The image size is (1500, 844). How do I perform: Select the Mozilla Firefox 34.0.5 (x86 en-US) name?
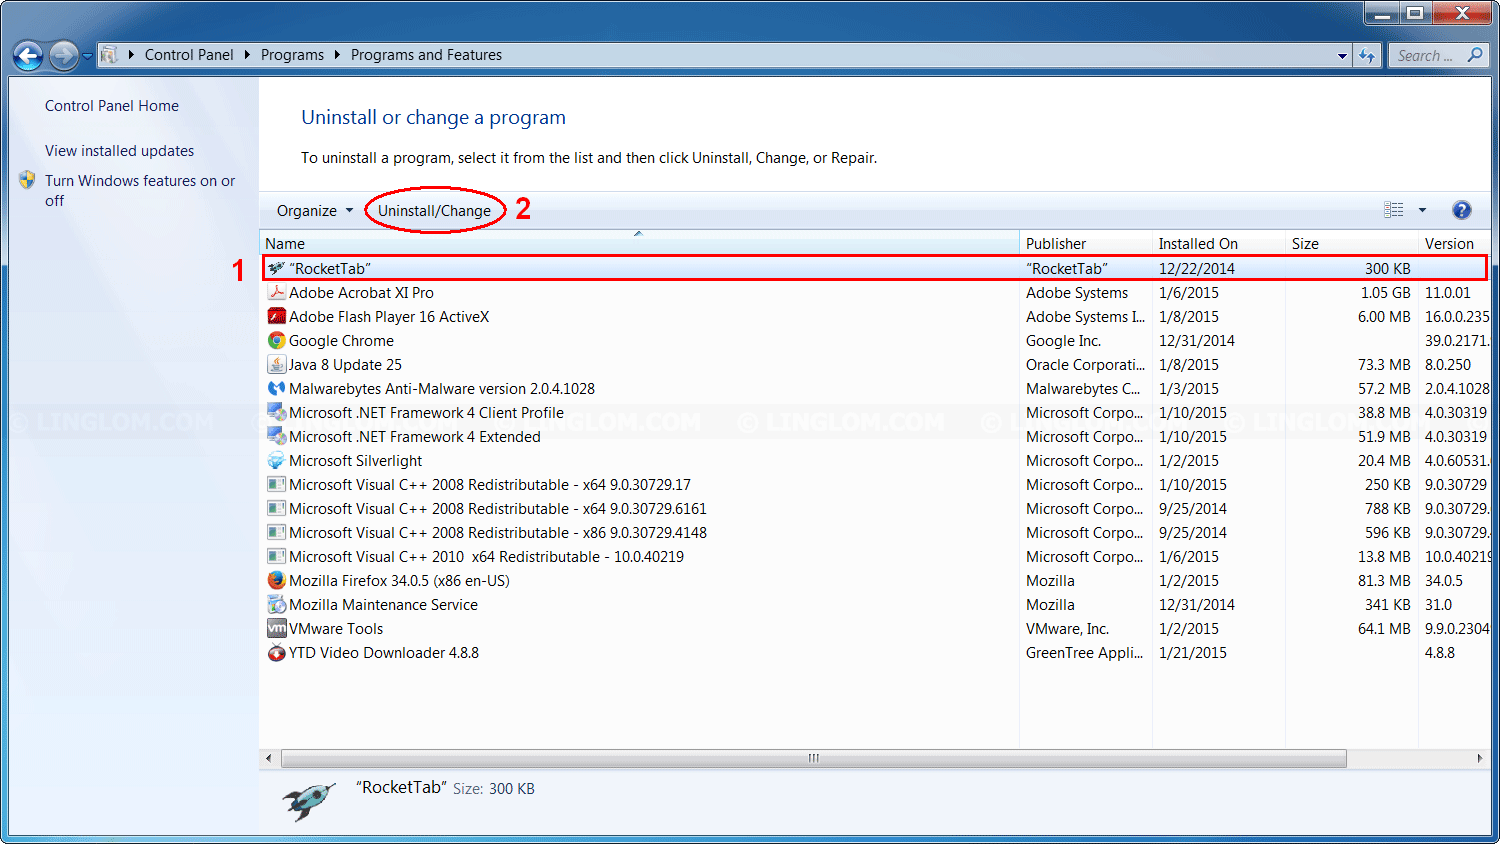[x=399, y=580]
